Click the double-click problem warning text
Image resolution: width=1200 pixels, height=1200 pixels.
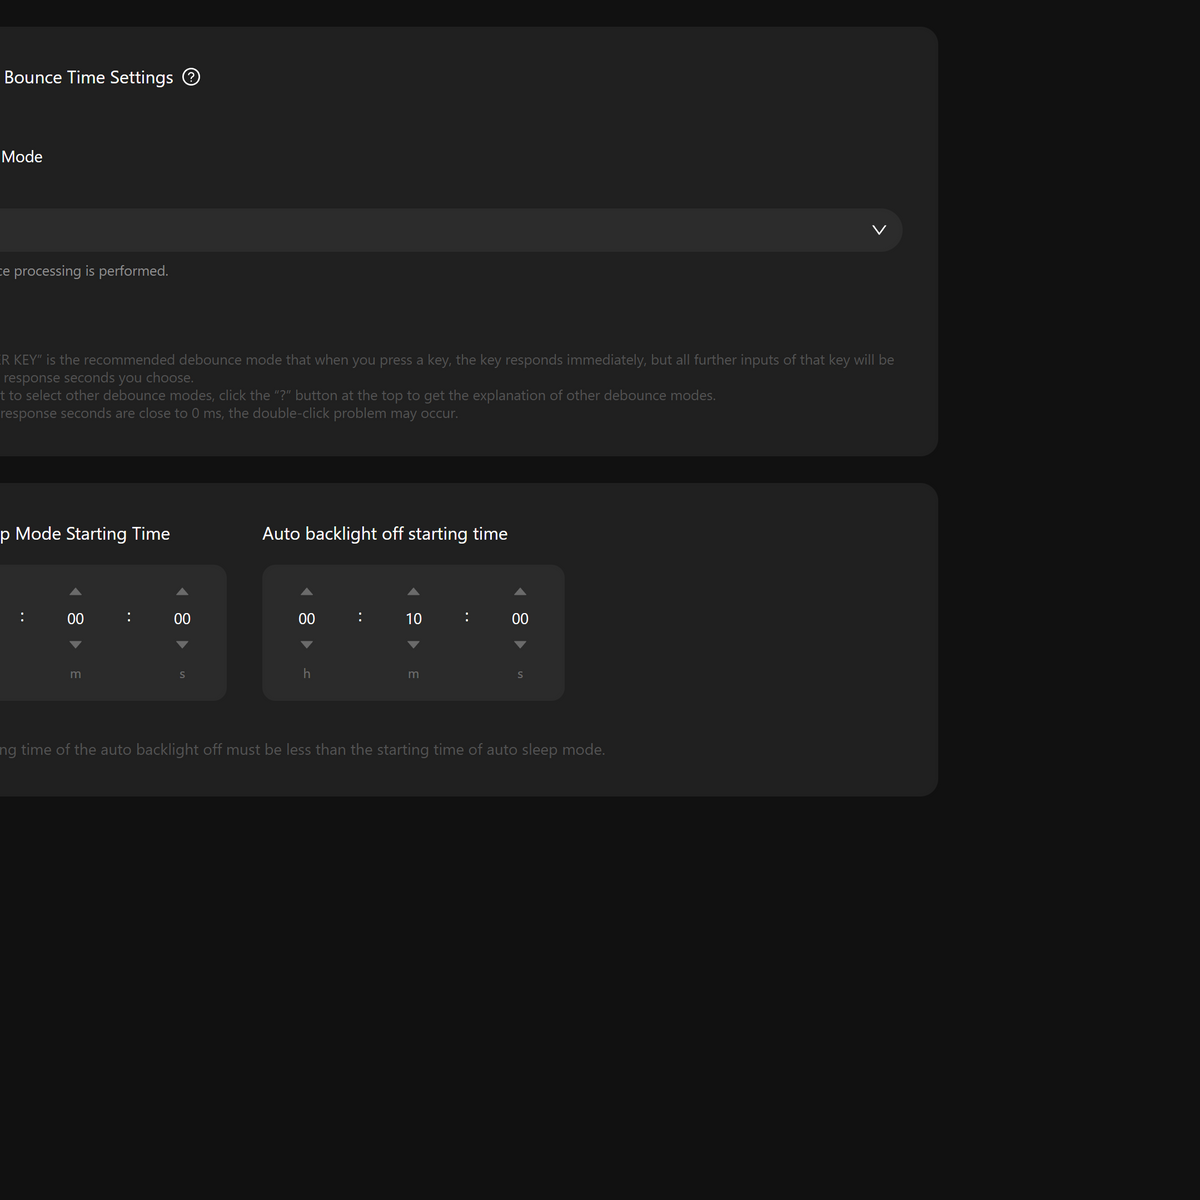[x=229, y=414]
